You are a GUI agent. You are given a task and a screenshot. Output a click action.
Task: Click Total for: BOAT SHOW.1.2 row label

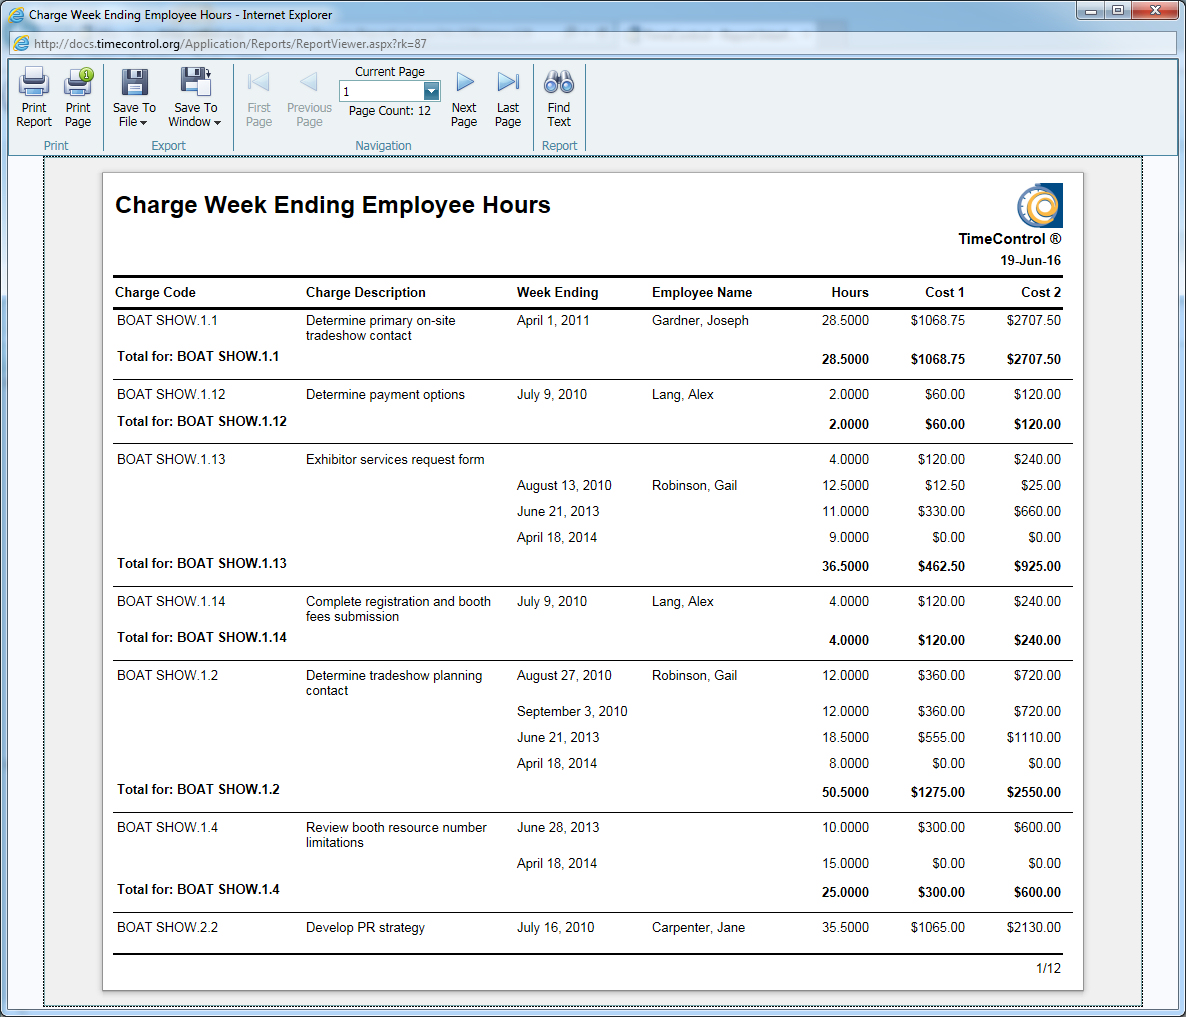coord(198,789)
